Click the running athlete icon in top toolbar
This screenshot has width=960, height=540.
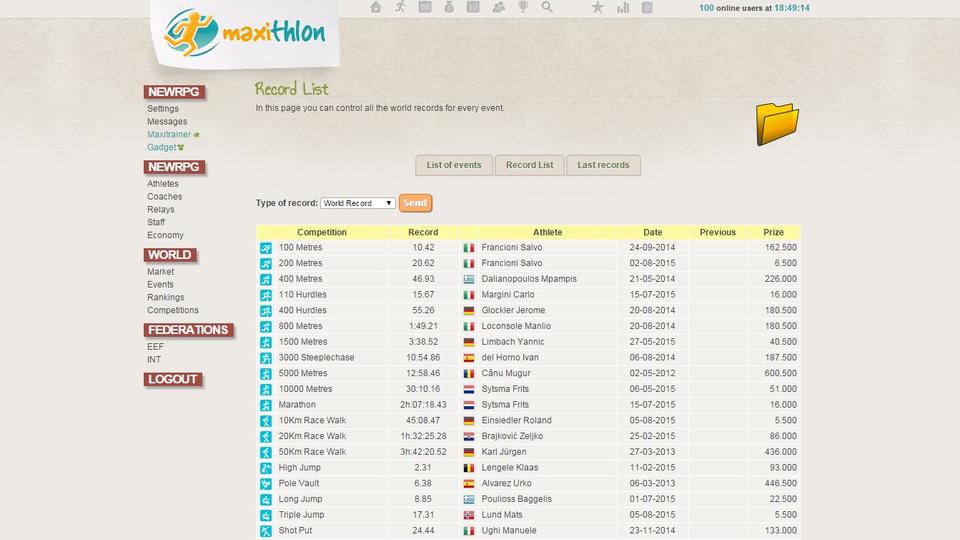400,7
